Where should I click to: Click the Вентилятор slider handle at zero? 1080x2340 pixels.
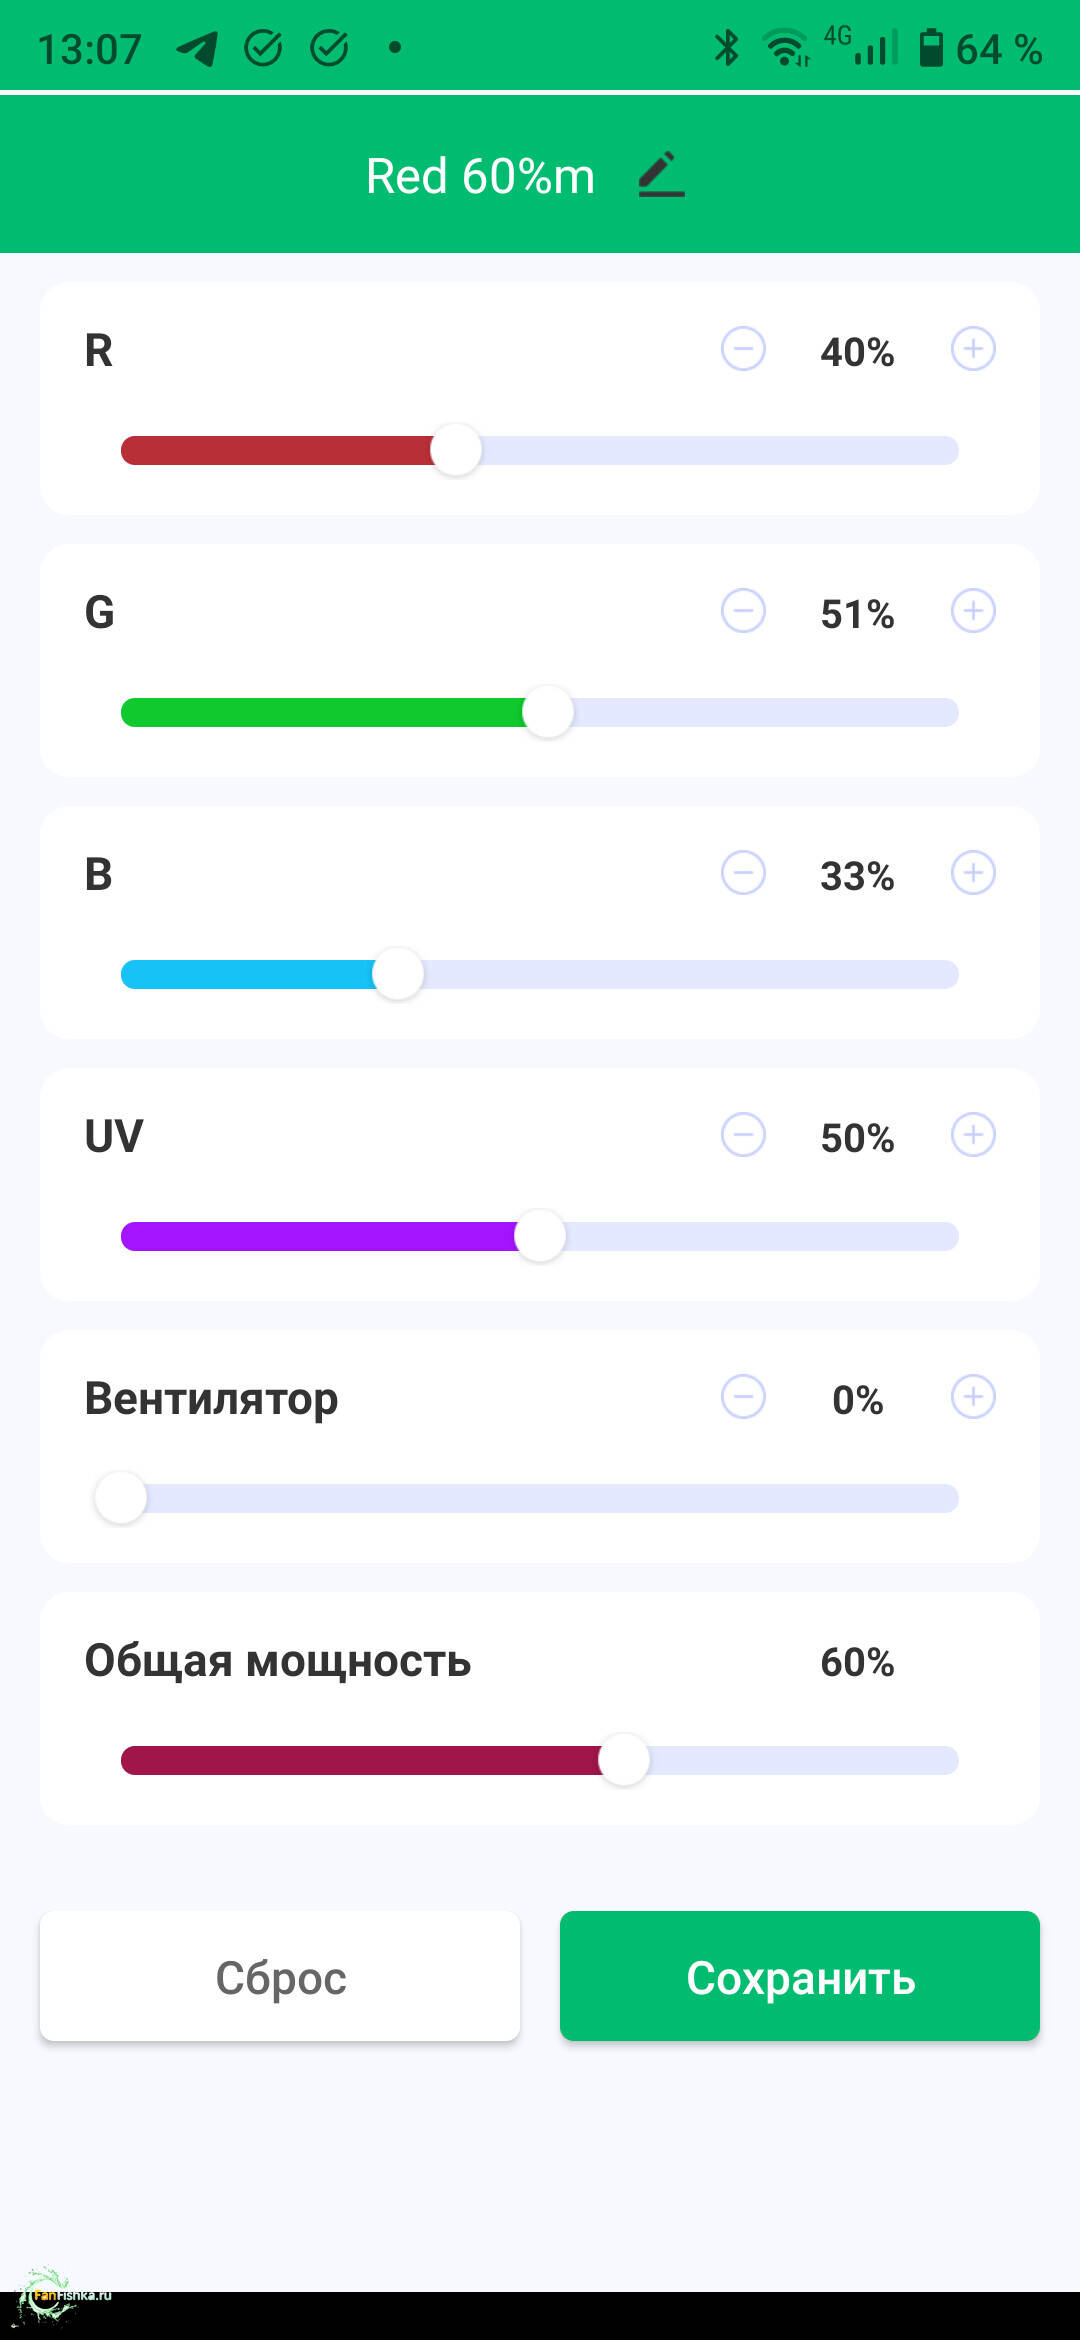click(121, 1498)
